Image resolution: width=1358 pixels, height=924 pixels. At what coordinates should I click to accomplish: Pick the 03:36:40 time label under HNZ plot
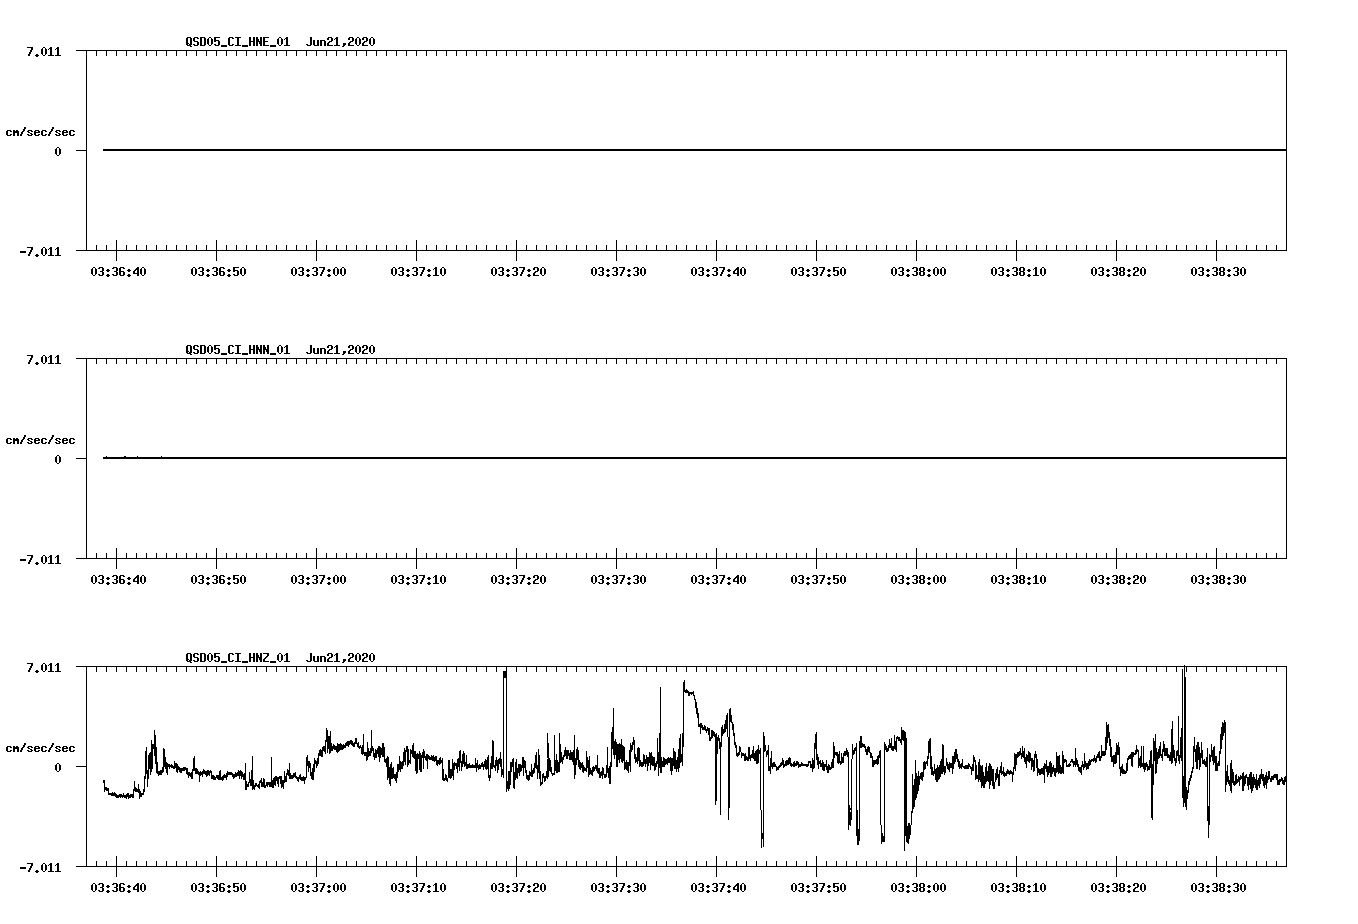coord(118,887)
